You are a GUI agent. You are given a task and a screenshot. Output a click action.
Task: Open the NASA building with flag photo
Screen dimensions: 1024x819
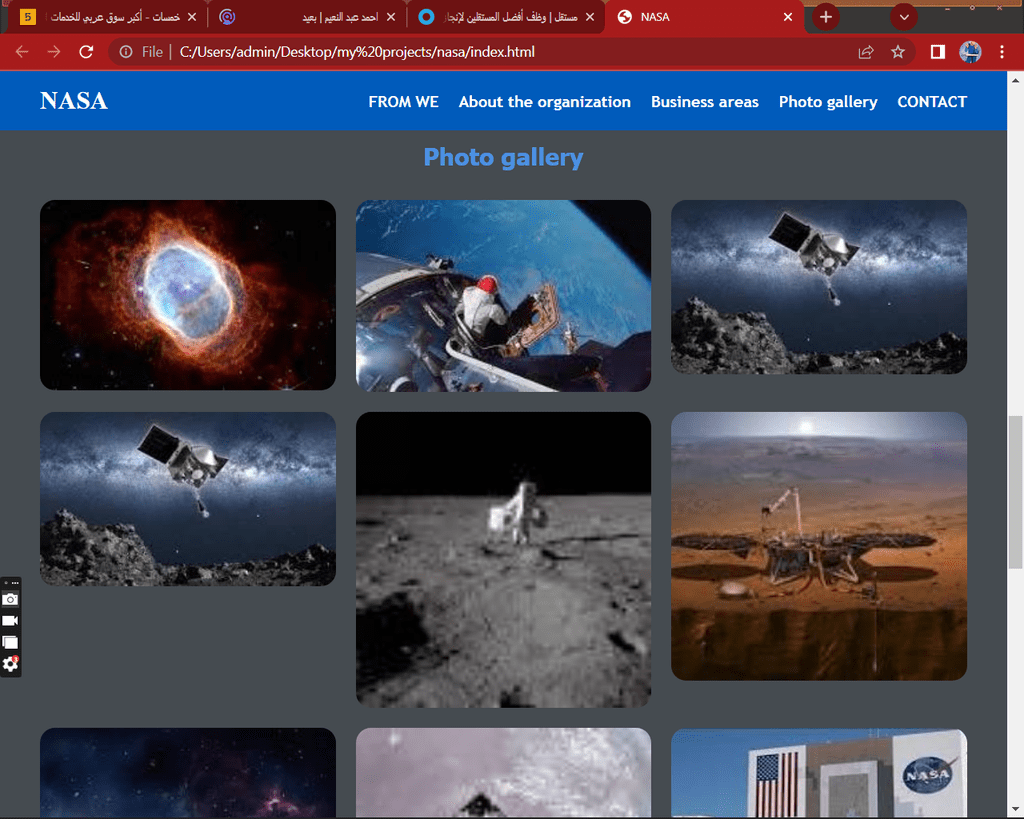click(x=819, y=773)
